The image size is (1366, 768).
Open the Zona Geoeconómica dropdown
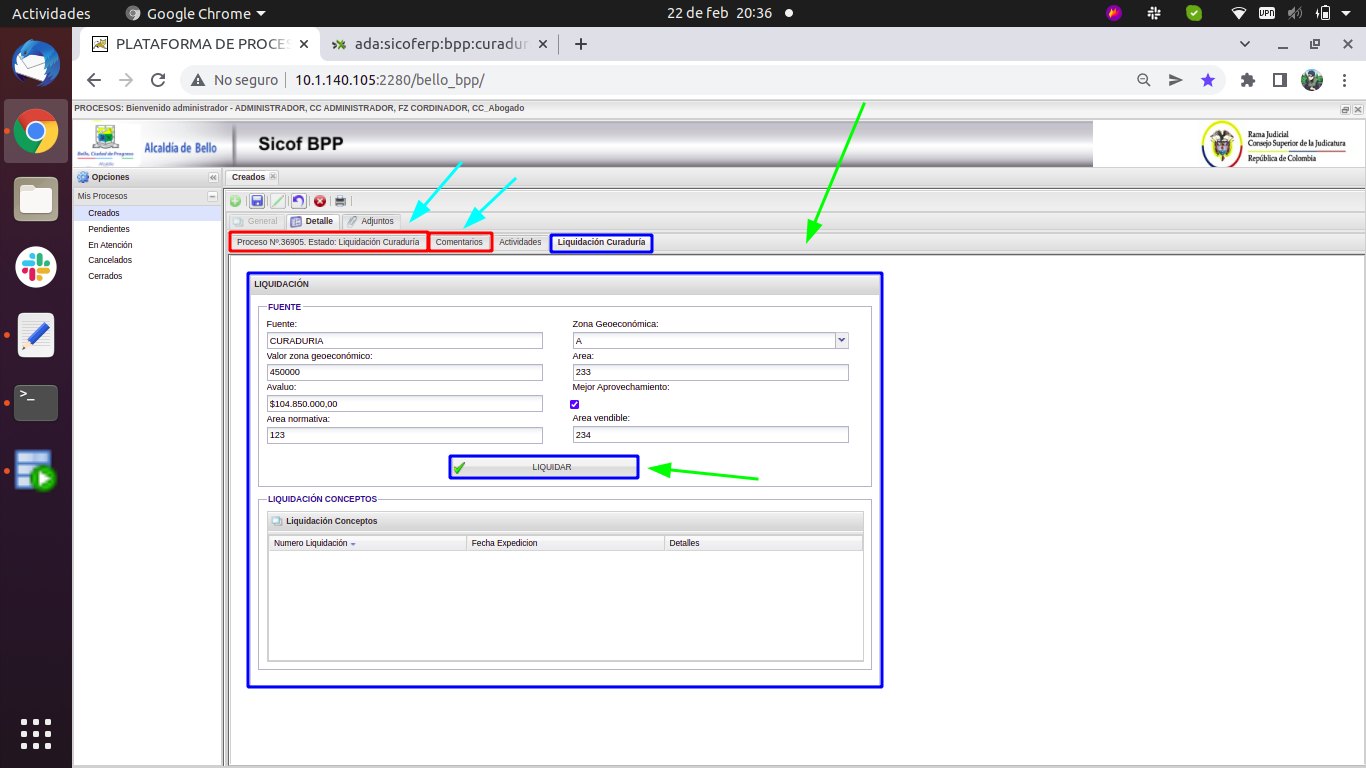841,340
